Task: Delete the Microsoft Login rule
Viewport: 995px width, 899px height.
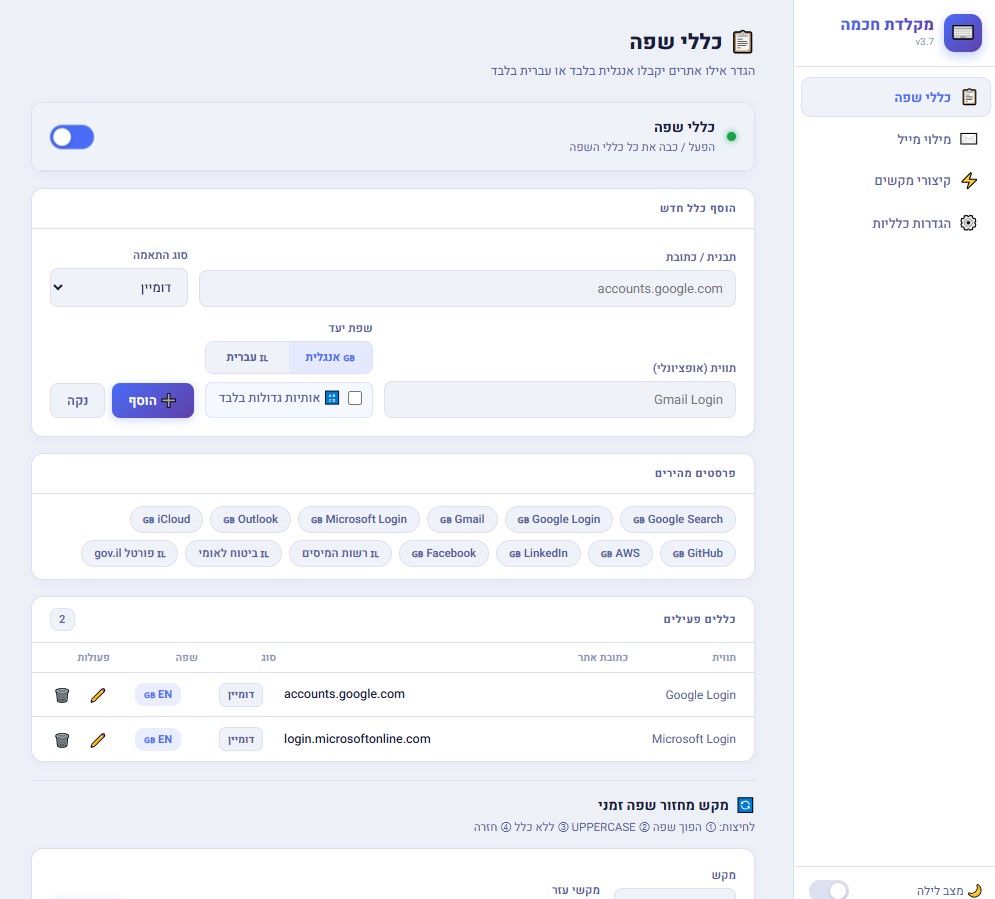Action: pyautogui.click(x=62, y=740)
